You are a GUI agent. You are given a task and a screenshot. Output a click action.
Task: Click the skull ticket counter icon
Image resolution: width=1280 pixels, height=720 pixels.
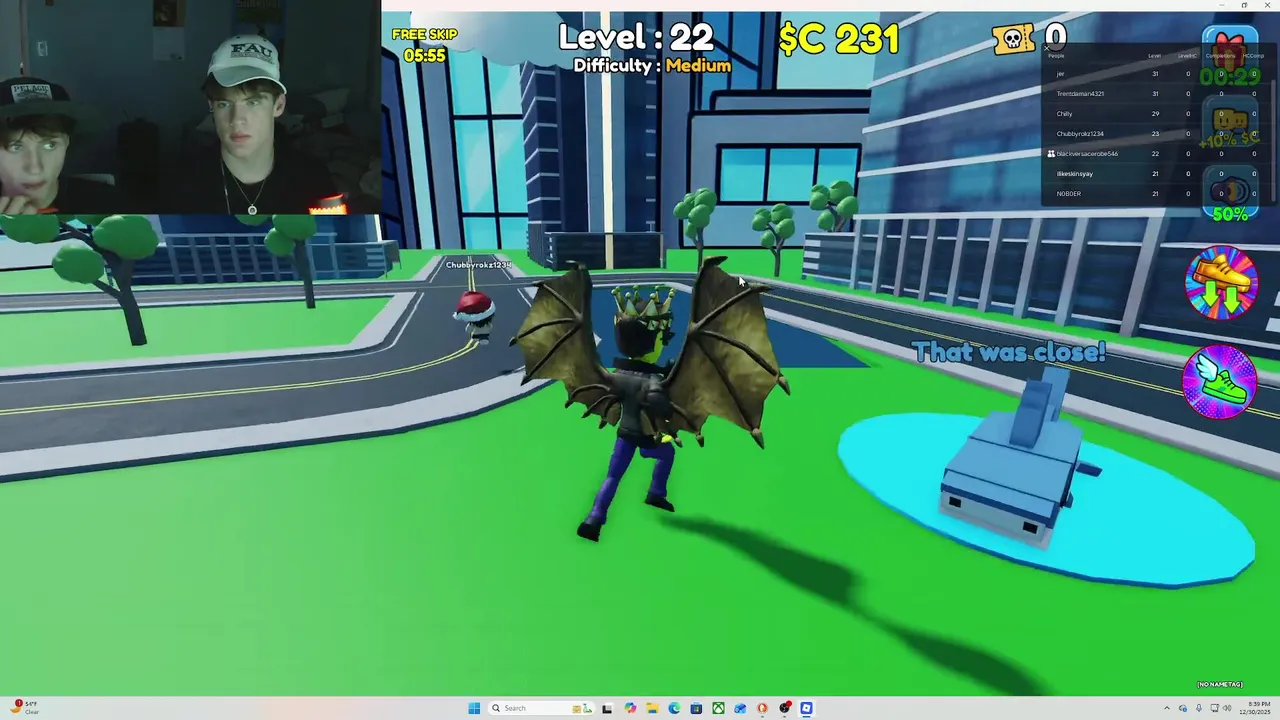coord(1013,38)
